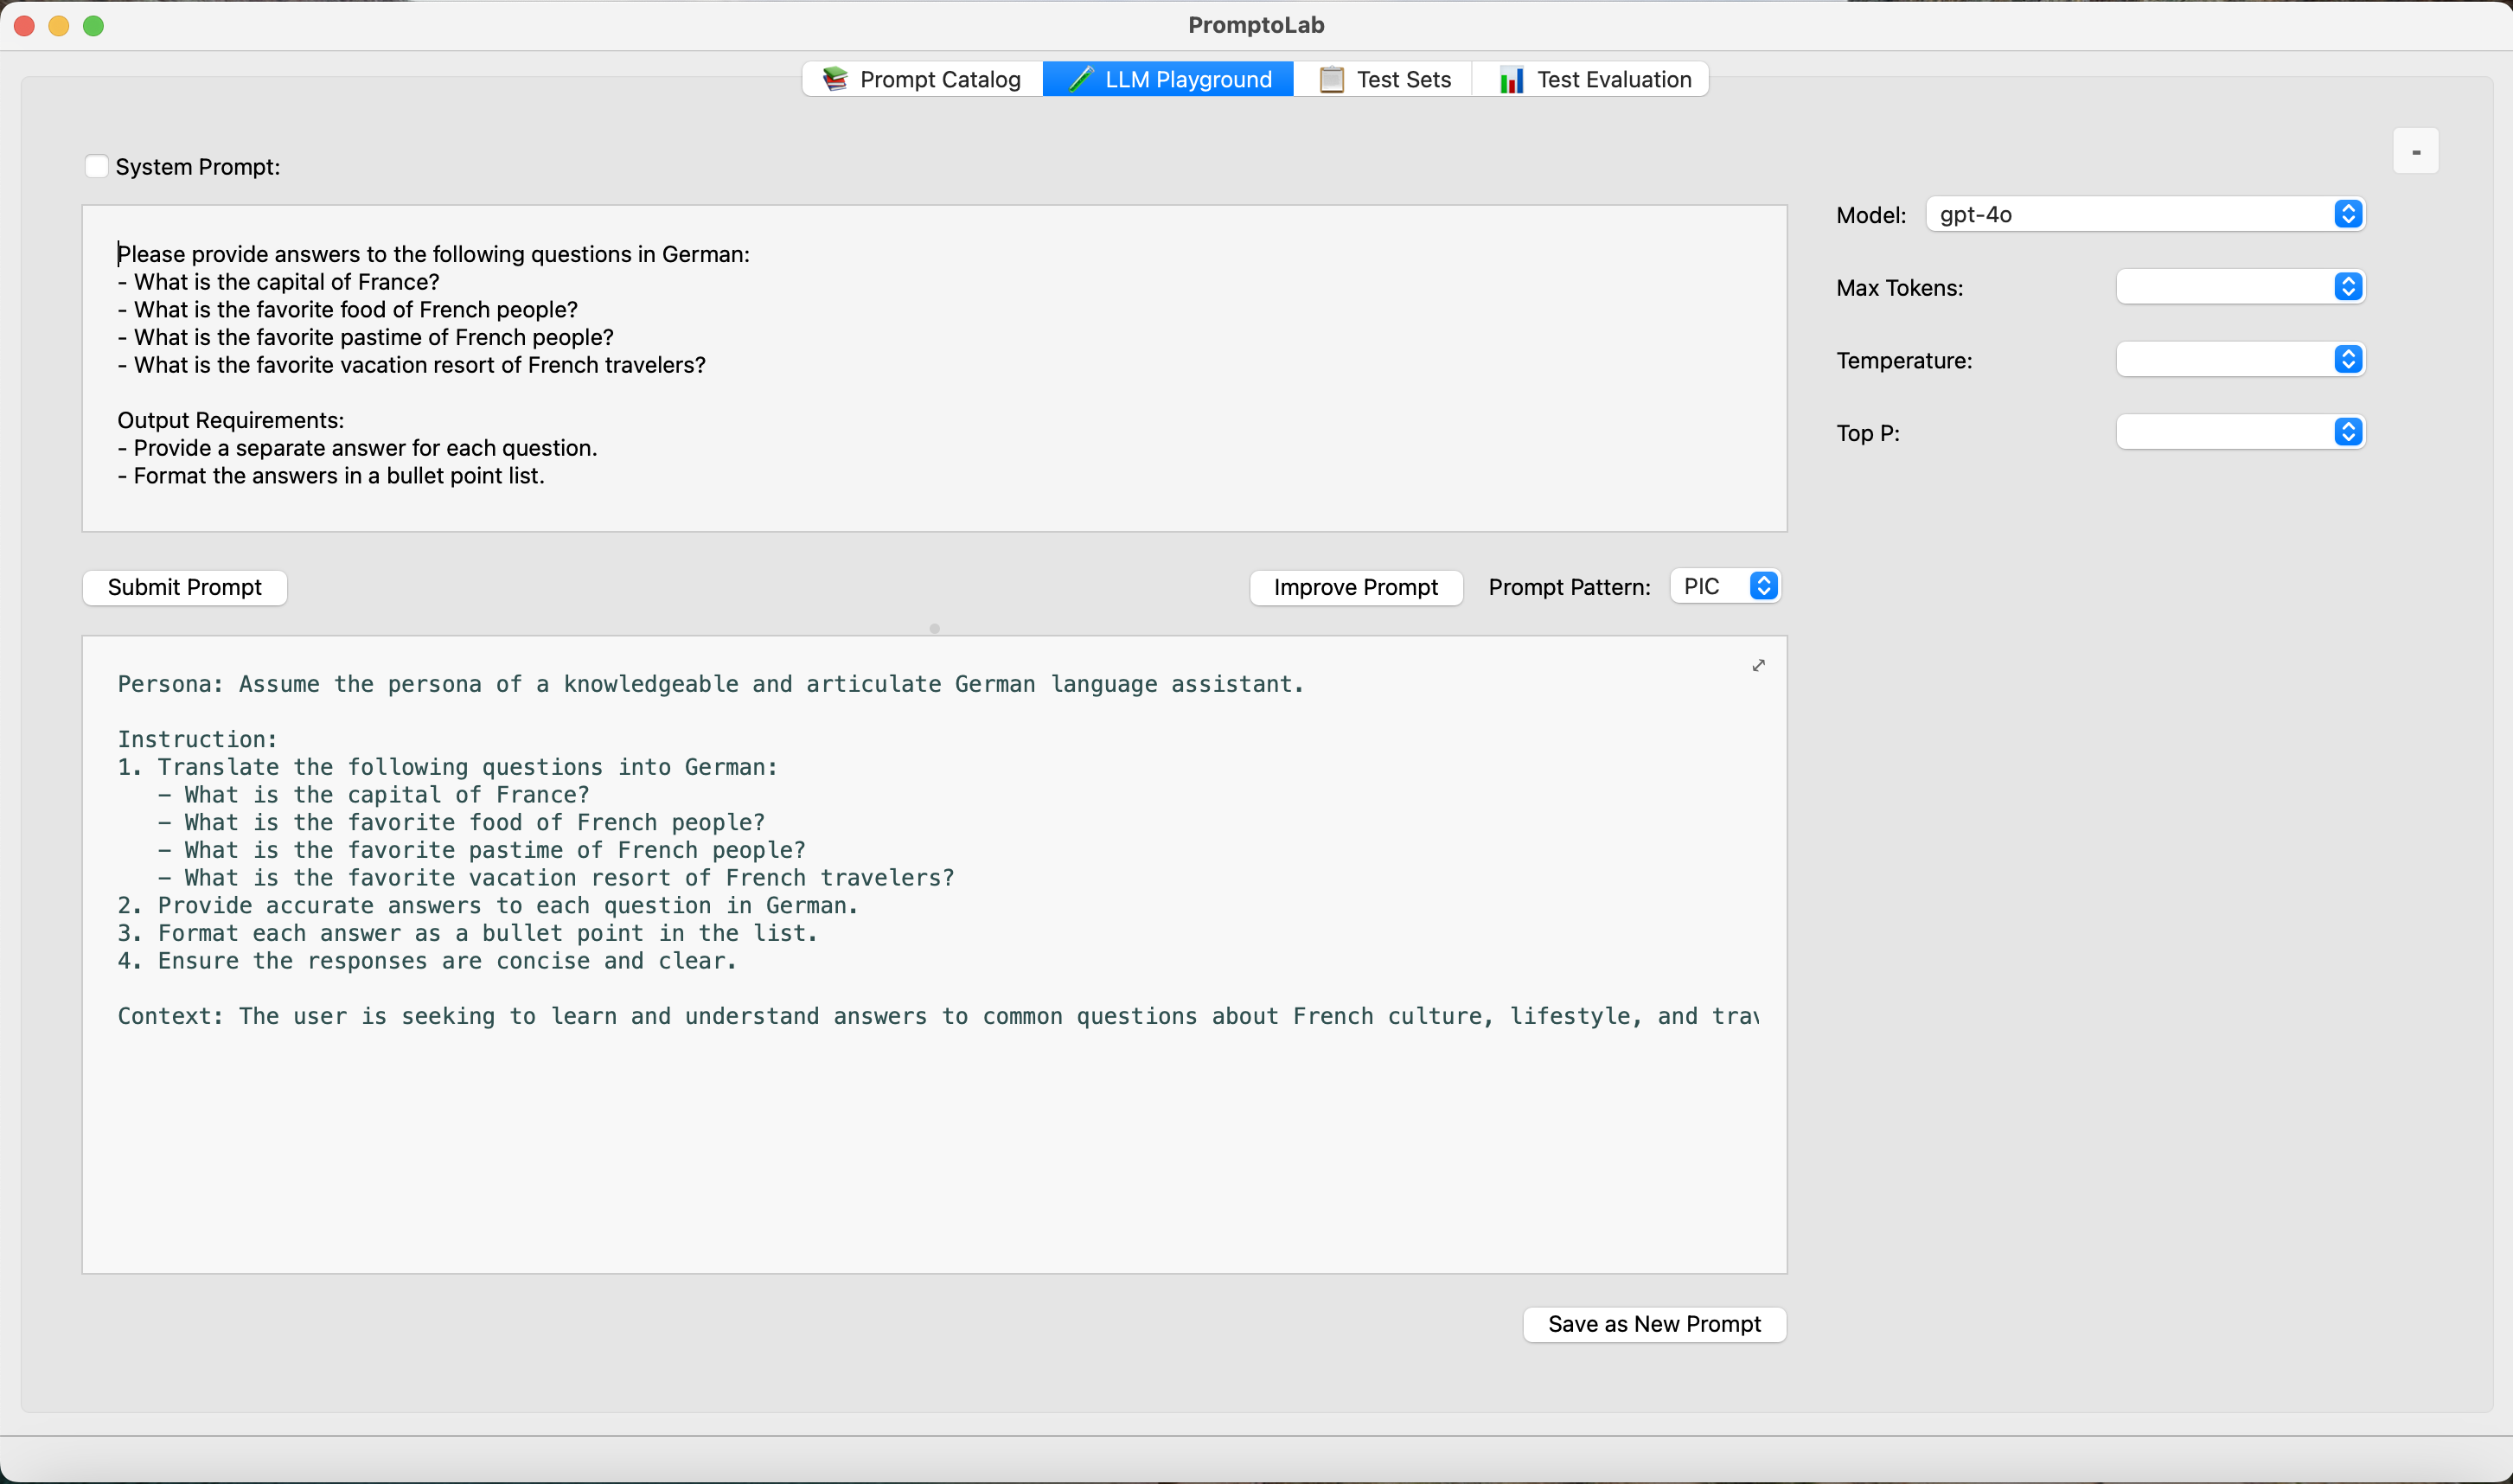This screenshot has height=1484, width=2513.
Task: Click the Improve Prompt button icon
Action: click(1356, 585)
